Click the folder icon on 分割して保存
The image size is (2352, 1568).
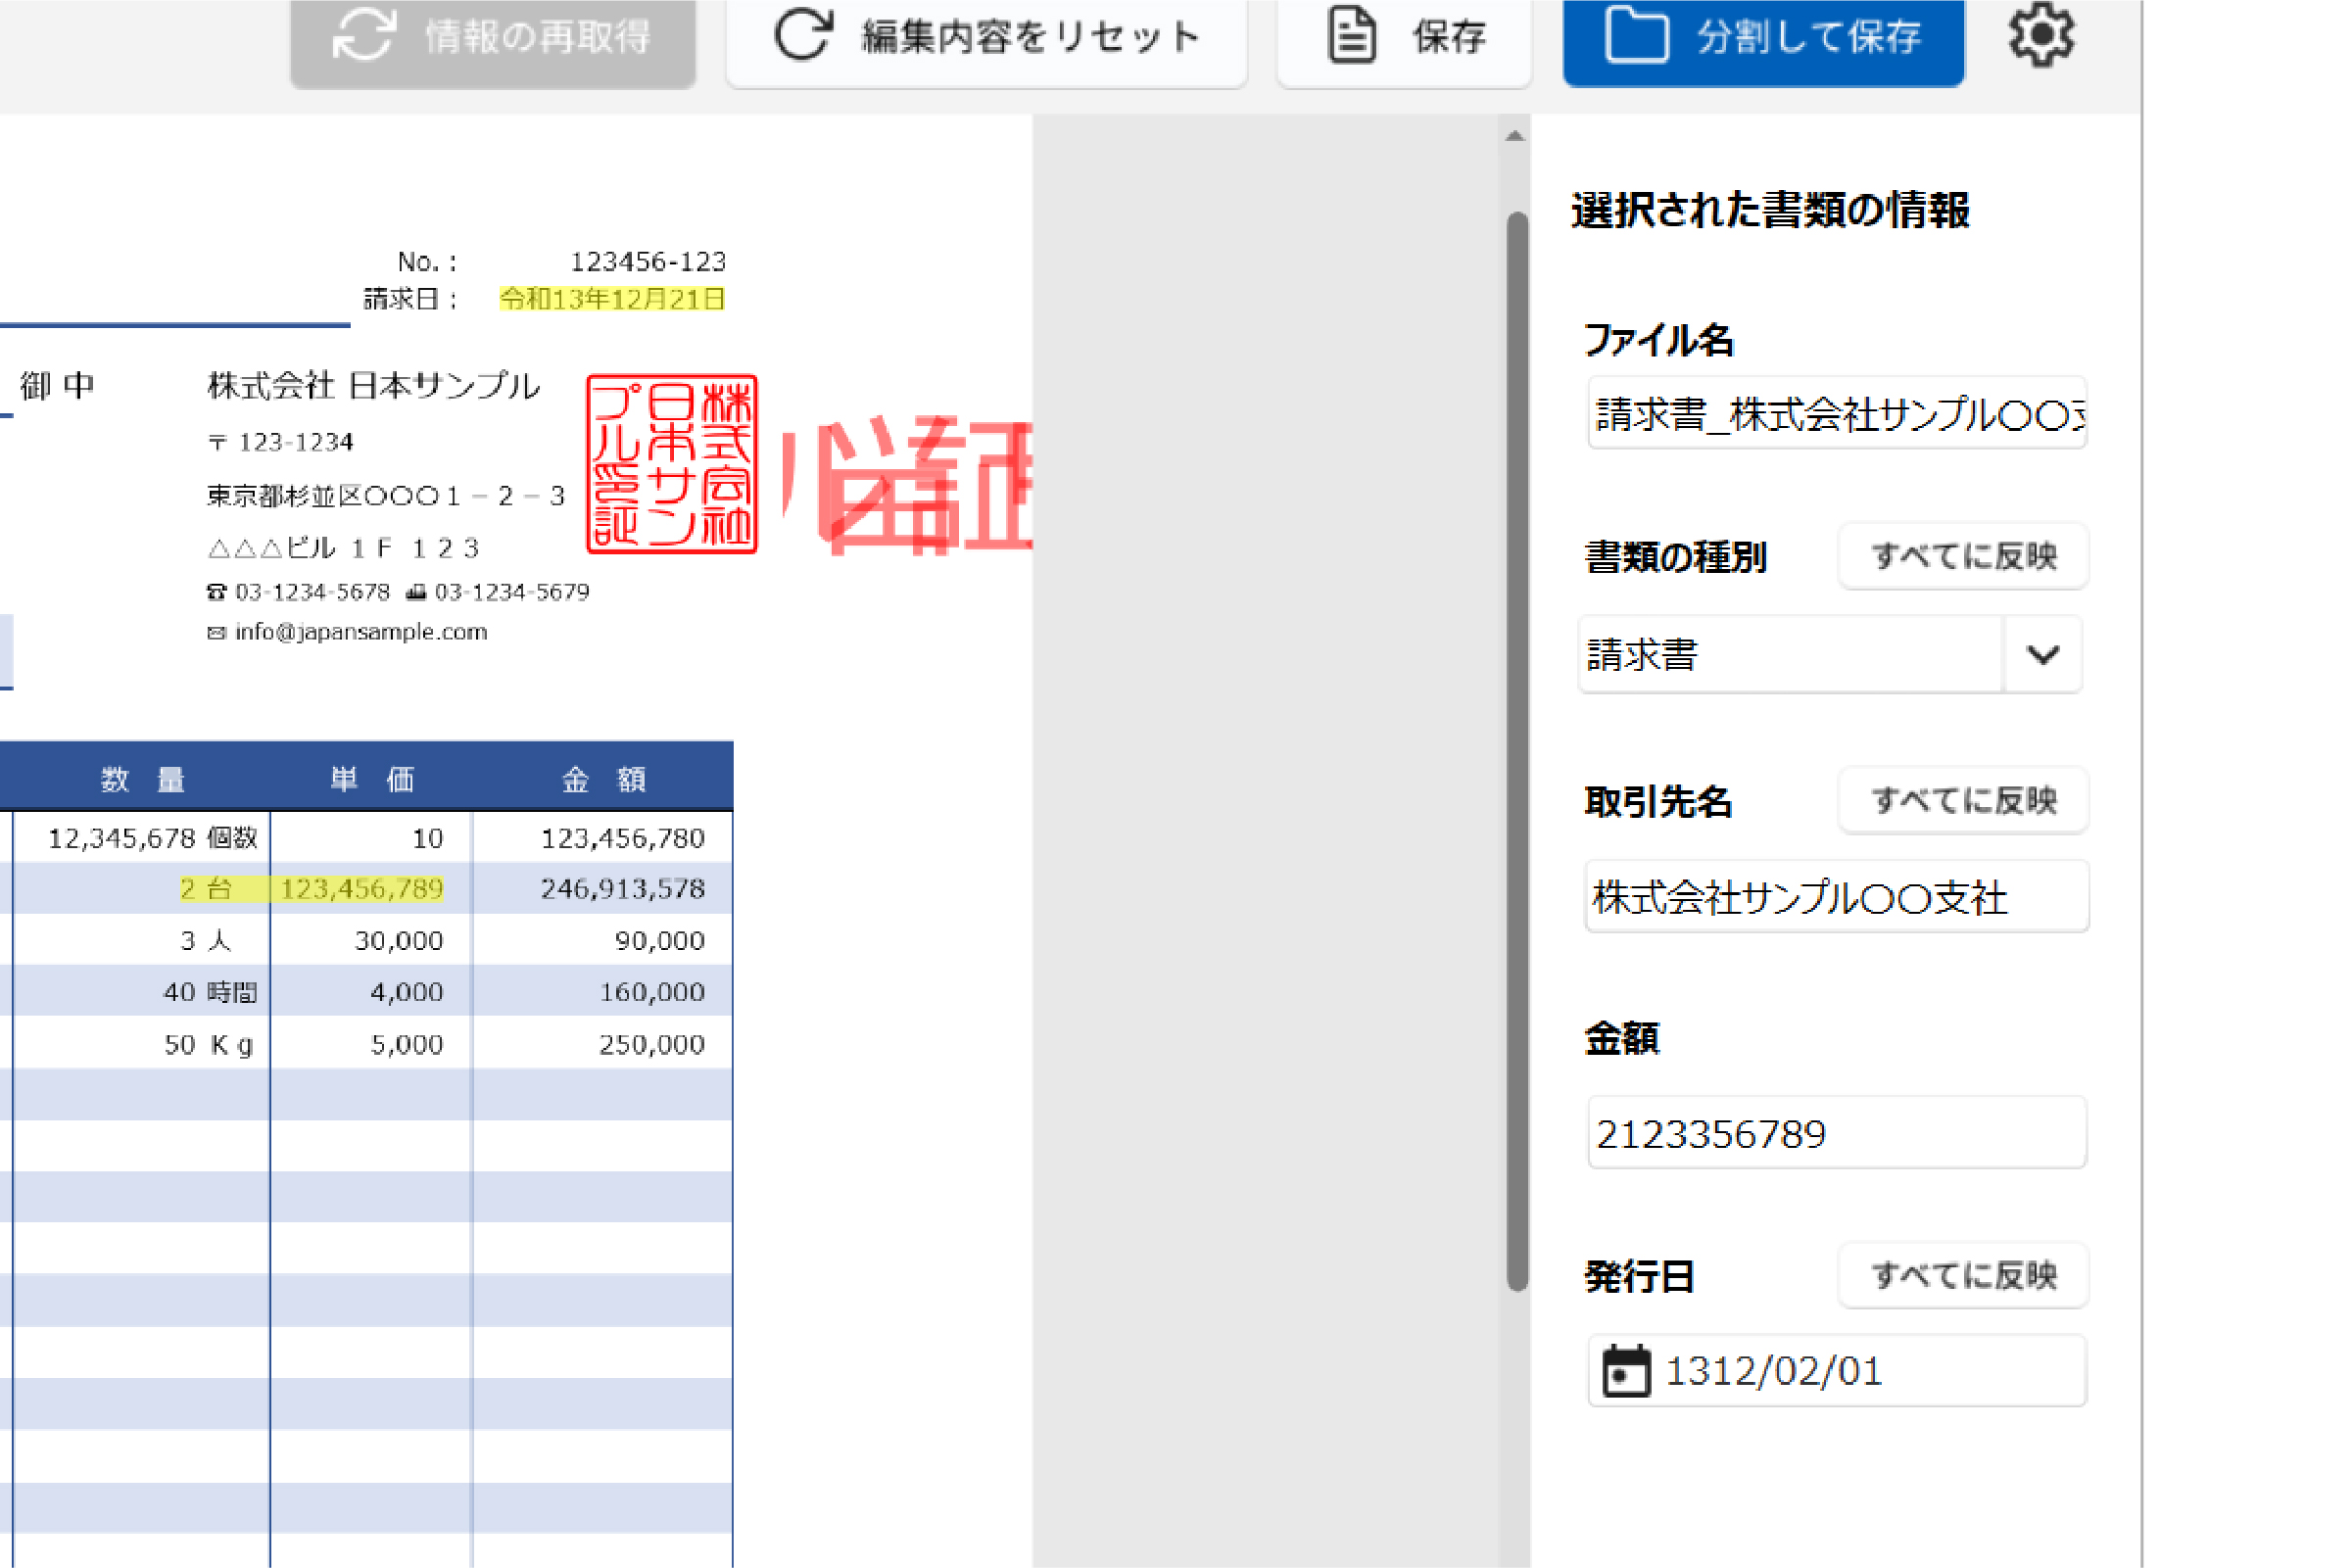(1638, 38)
